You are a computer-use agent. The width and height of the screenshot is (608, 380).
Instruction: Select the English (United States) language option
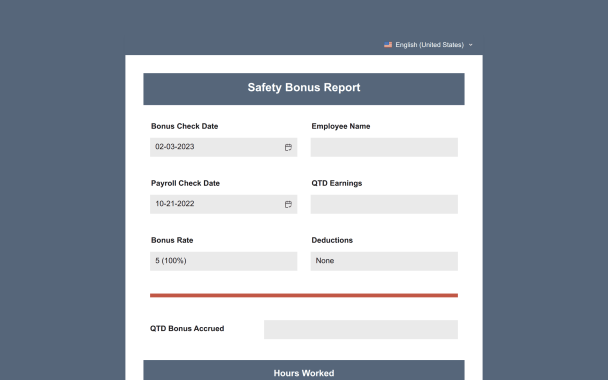429,45
